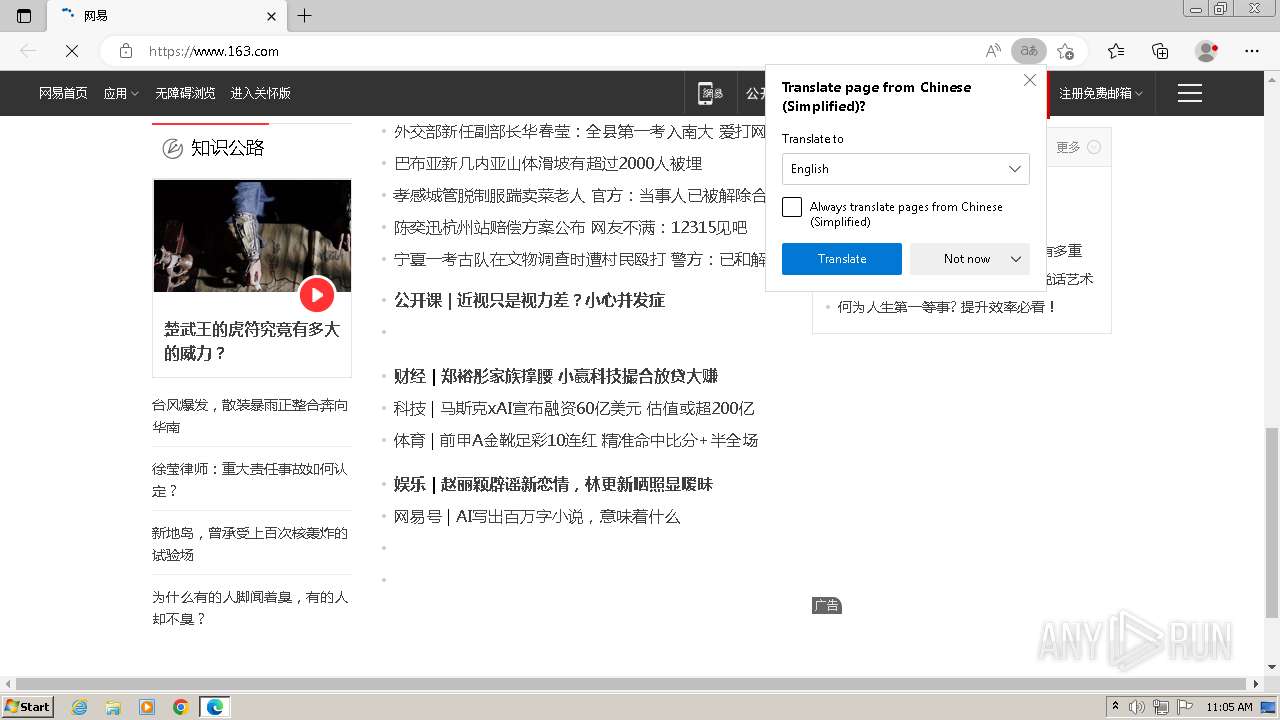Open 何为人生第一等事 link
Viewport: 1280px width, 720px height.
947,307
